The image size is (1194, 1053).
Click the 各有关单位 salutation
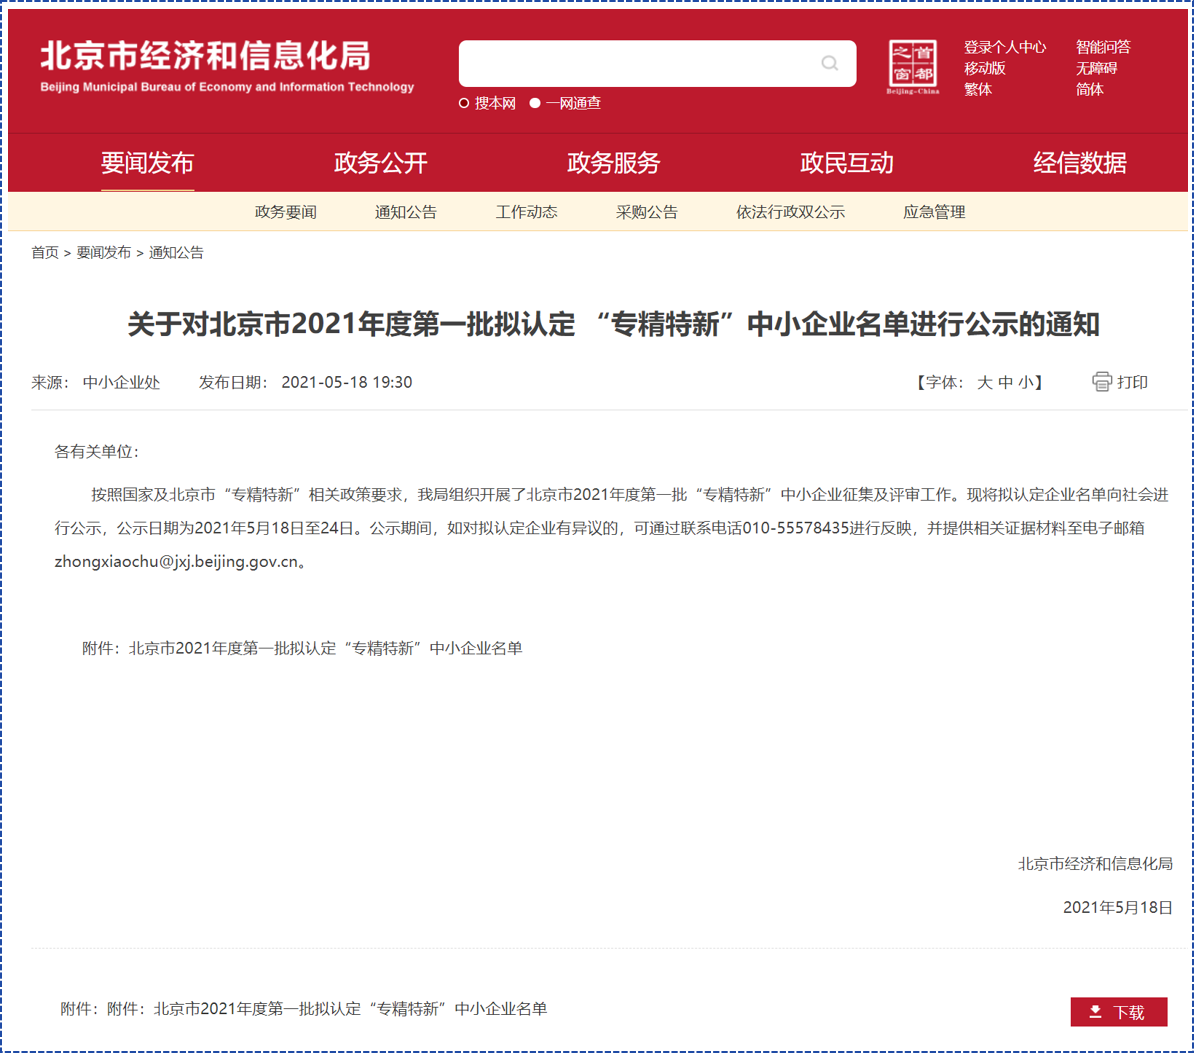pos(97,452)
